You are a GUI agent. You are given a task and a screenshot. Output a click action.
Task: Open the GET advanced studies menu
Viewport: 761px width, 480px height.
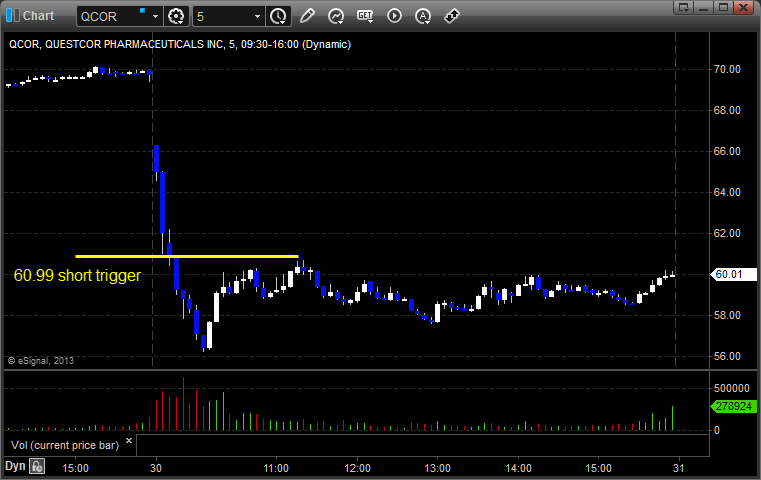pos(365,16)
